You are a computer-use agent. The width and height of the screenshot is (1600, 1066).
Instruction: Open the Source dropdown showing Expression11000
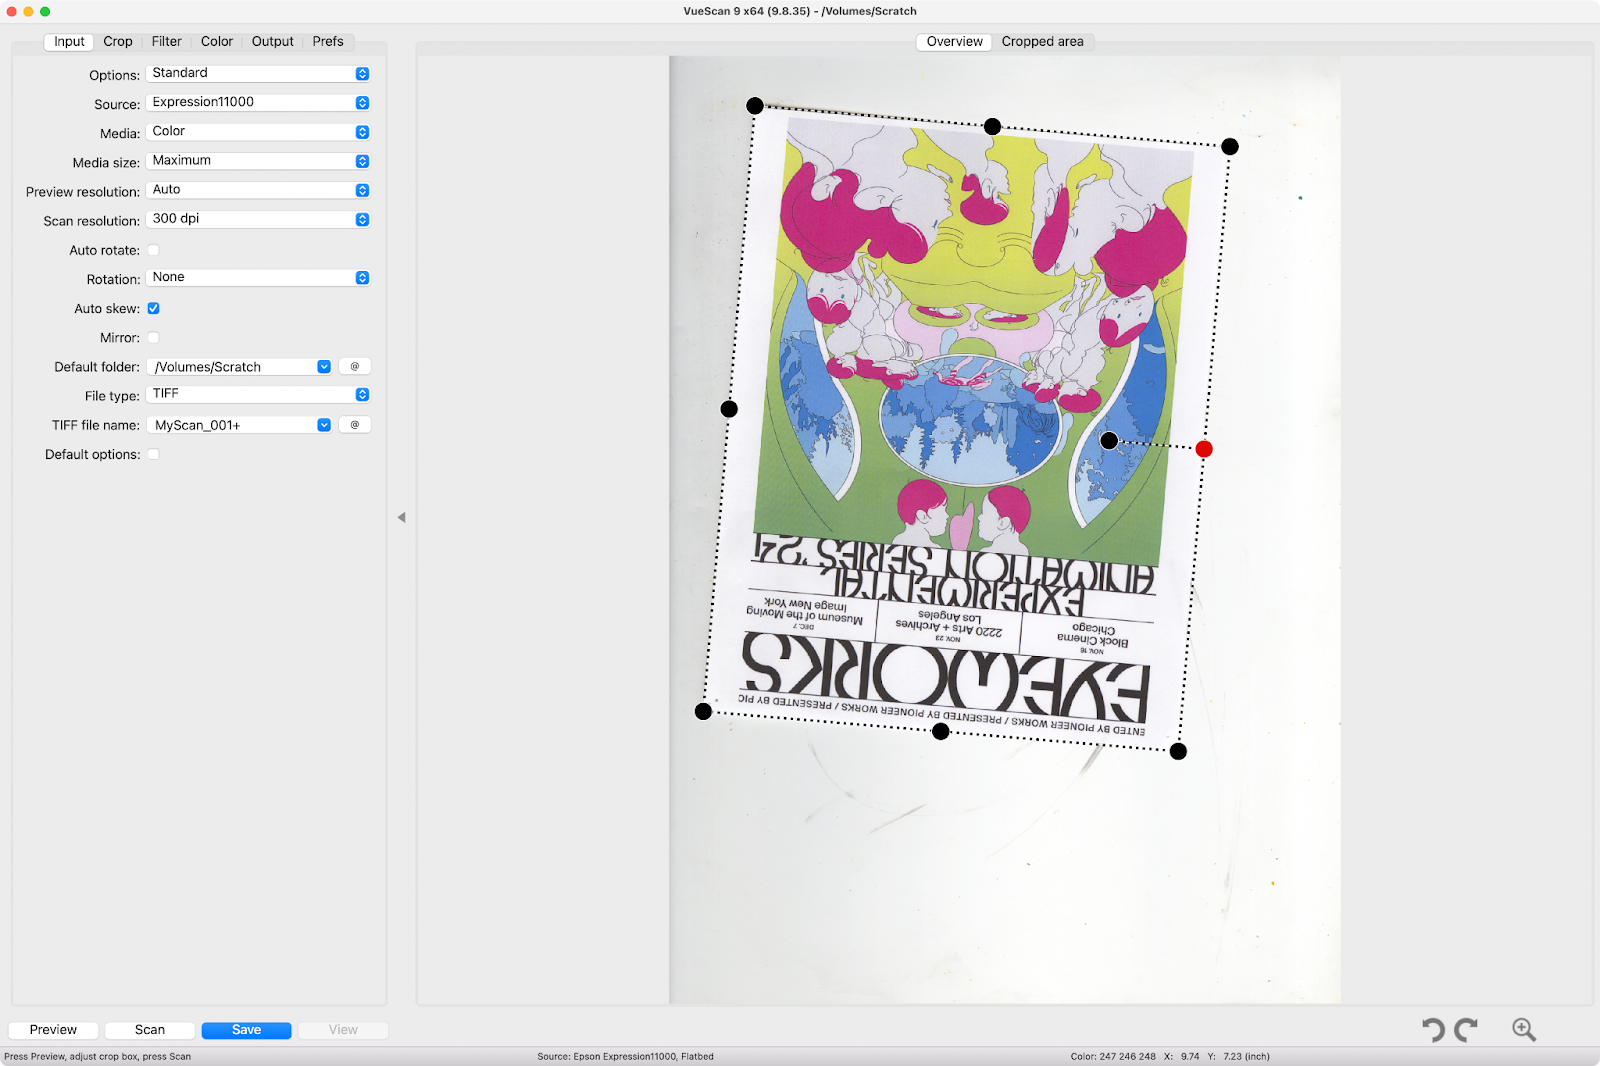coord(258,103)
